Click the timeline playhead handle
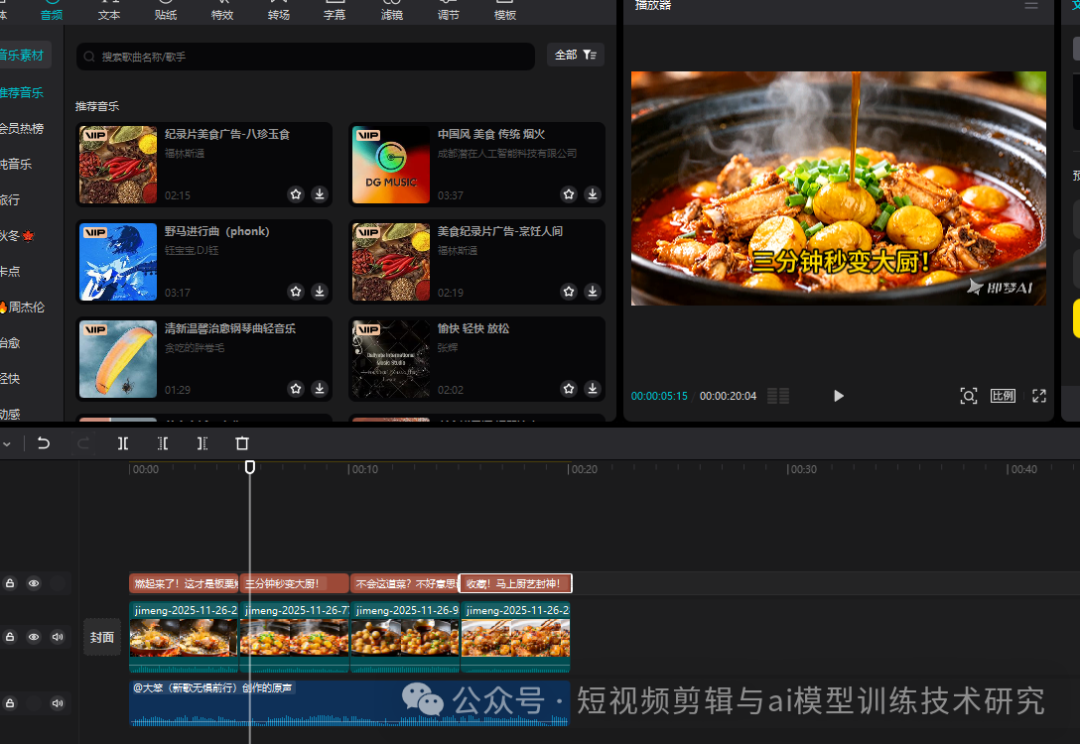1080x744 pixels. click(250, 468)
